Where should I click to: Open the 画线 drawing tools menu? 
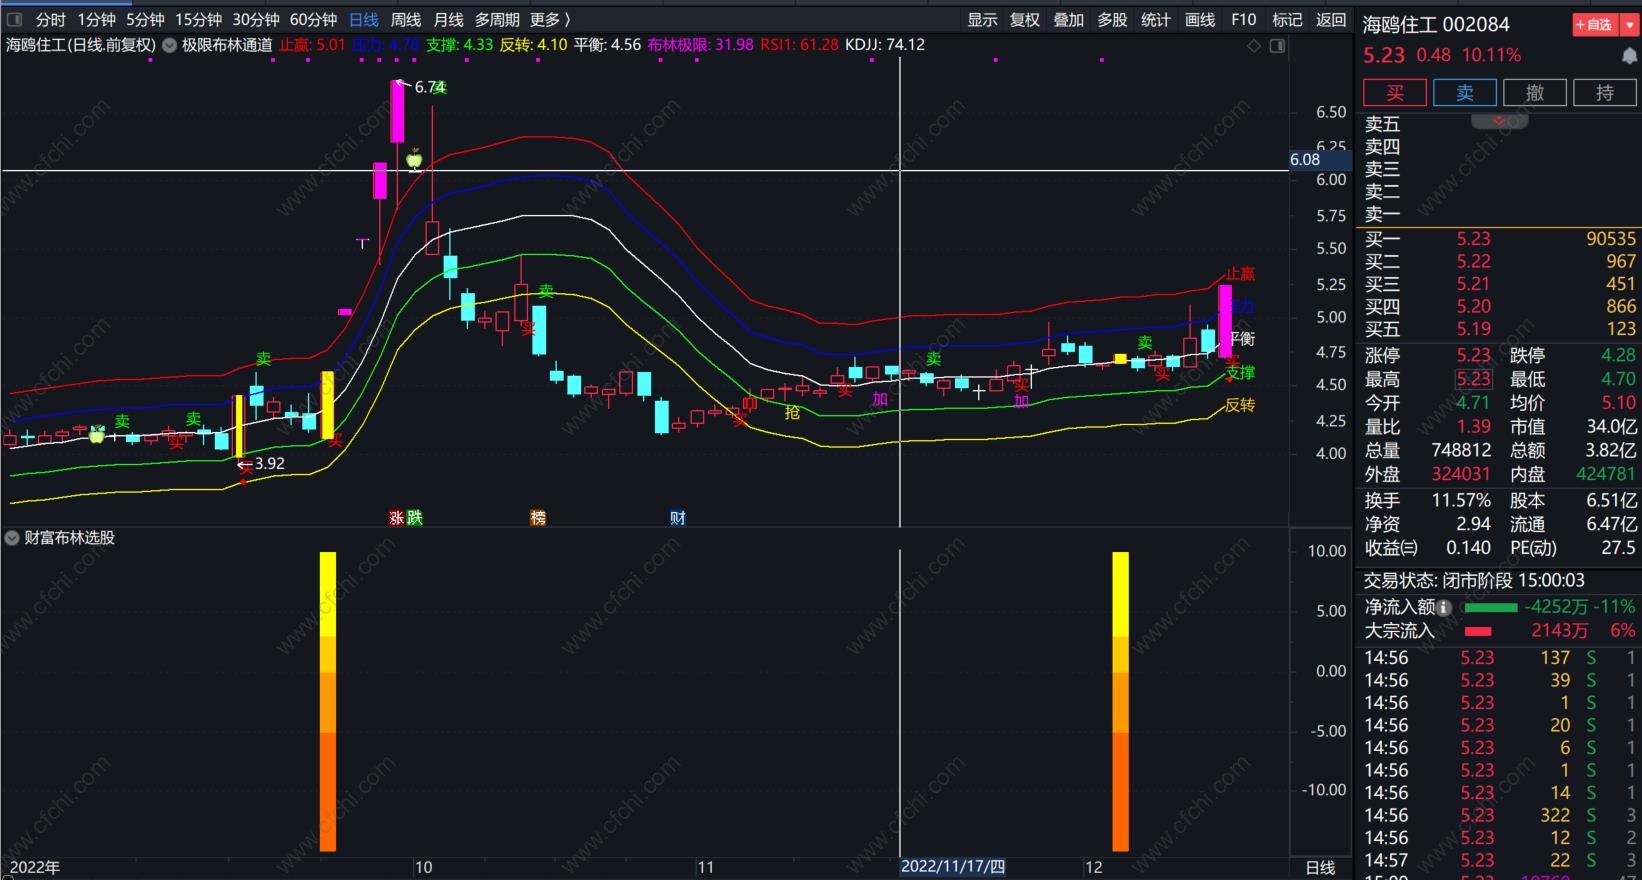coord(1199,19)
